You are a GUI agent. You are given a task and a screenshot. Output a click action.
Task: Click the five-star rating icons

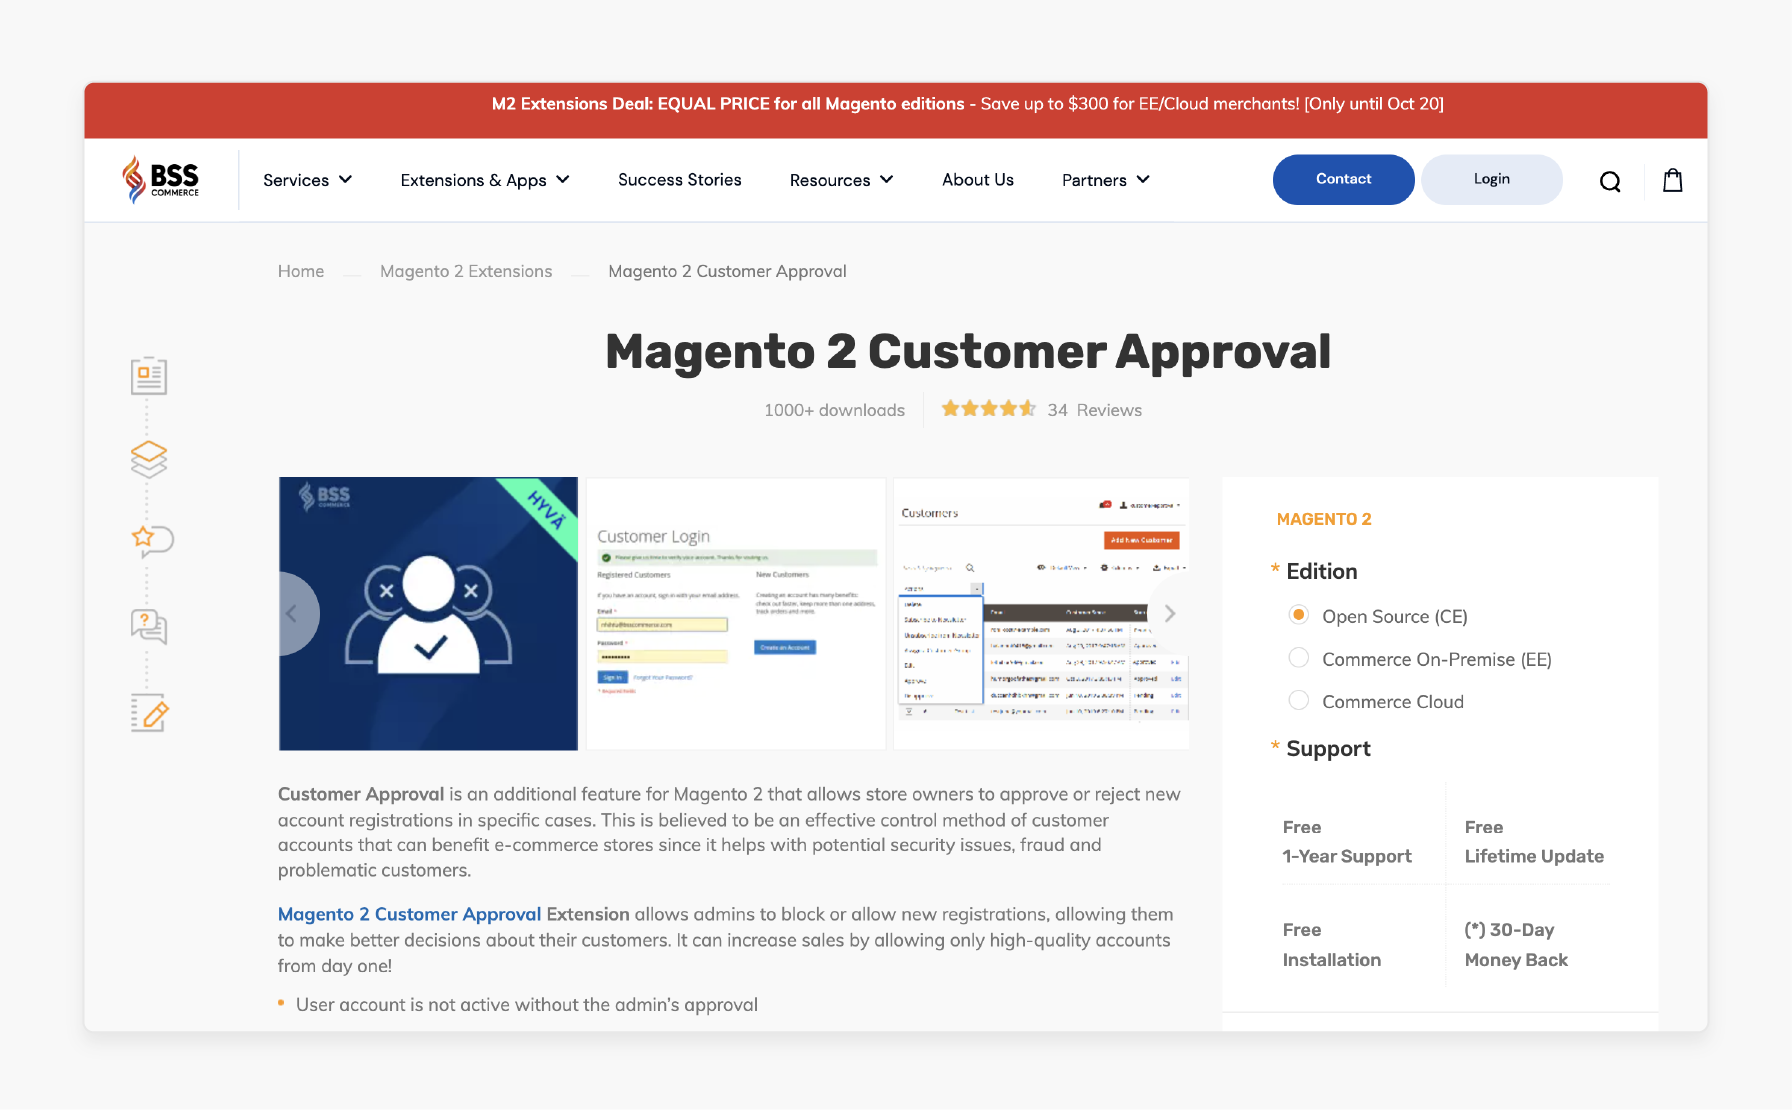click(x=988, y=409)
